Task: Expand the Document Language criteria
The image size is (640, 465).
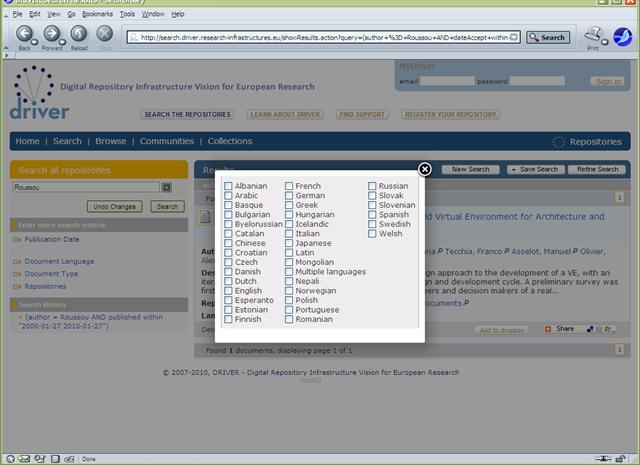Action: [59, 261]
